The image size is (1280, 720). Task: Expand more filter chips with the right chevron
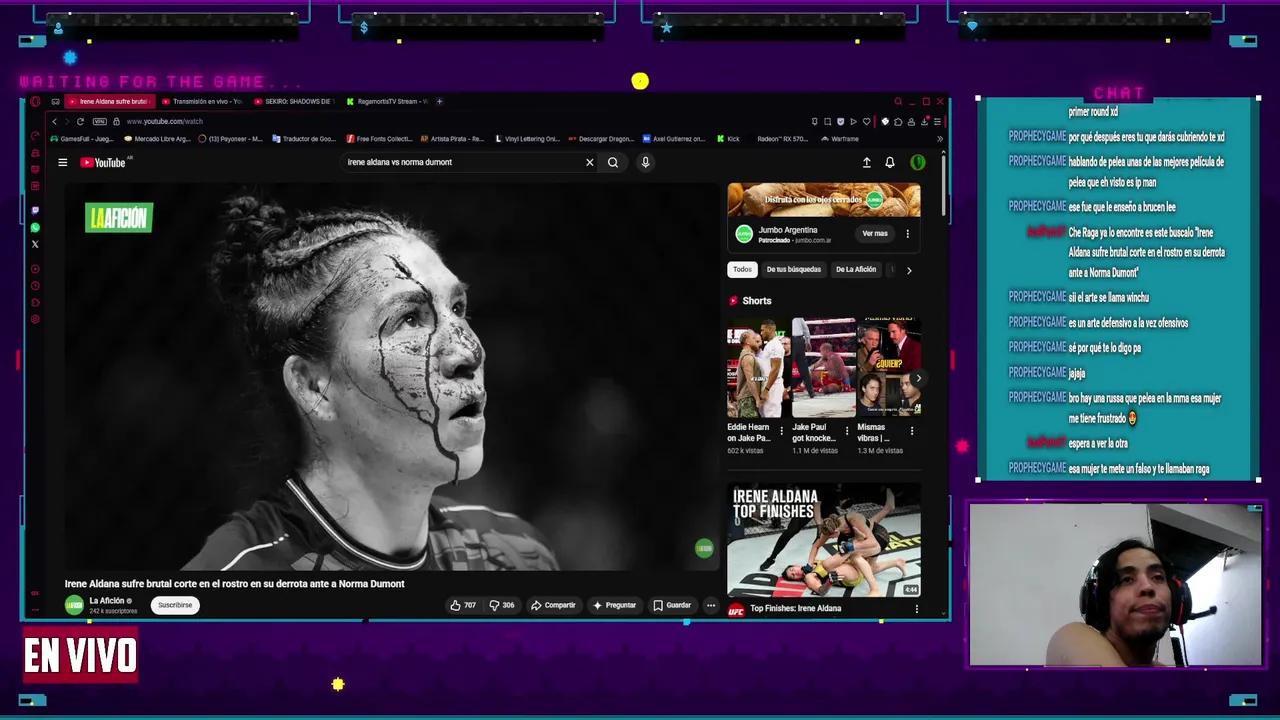(909, 269)
